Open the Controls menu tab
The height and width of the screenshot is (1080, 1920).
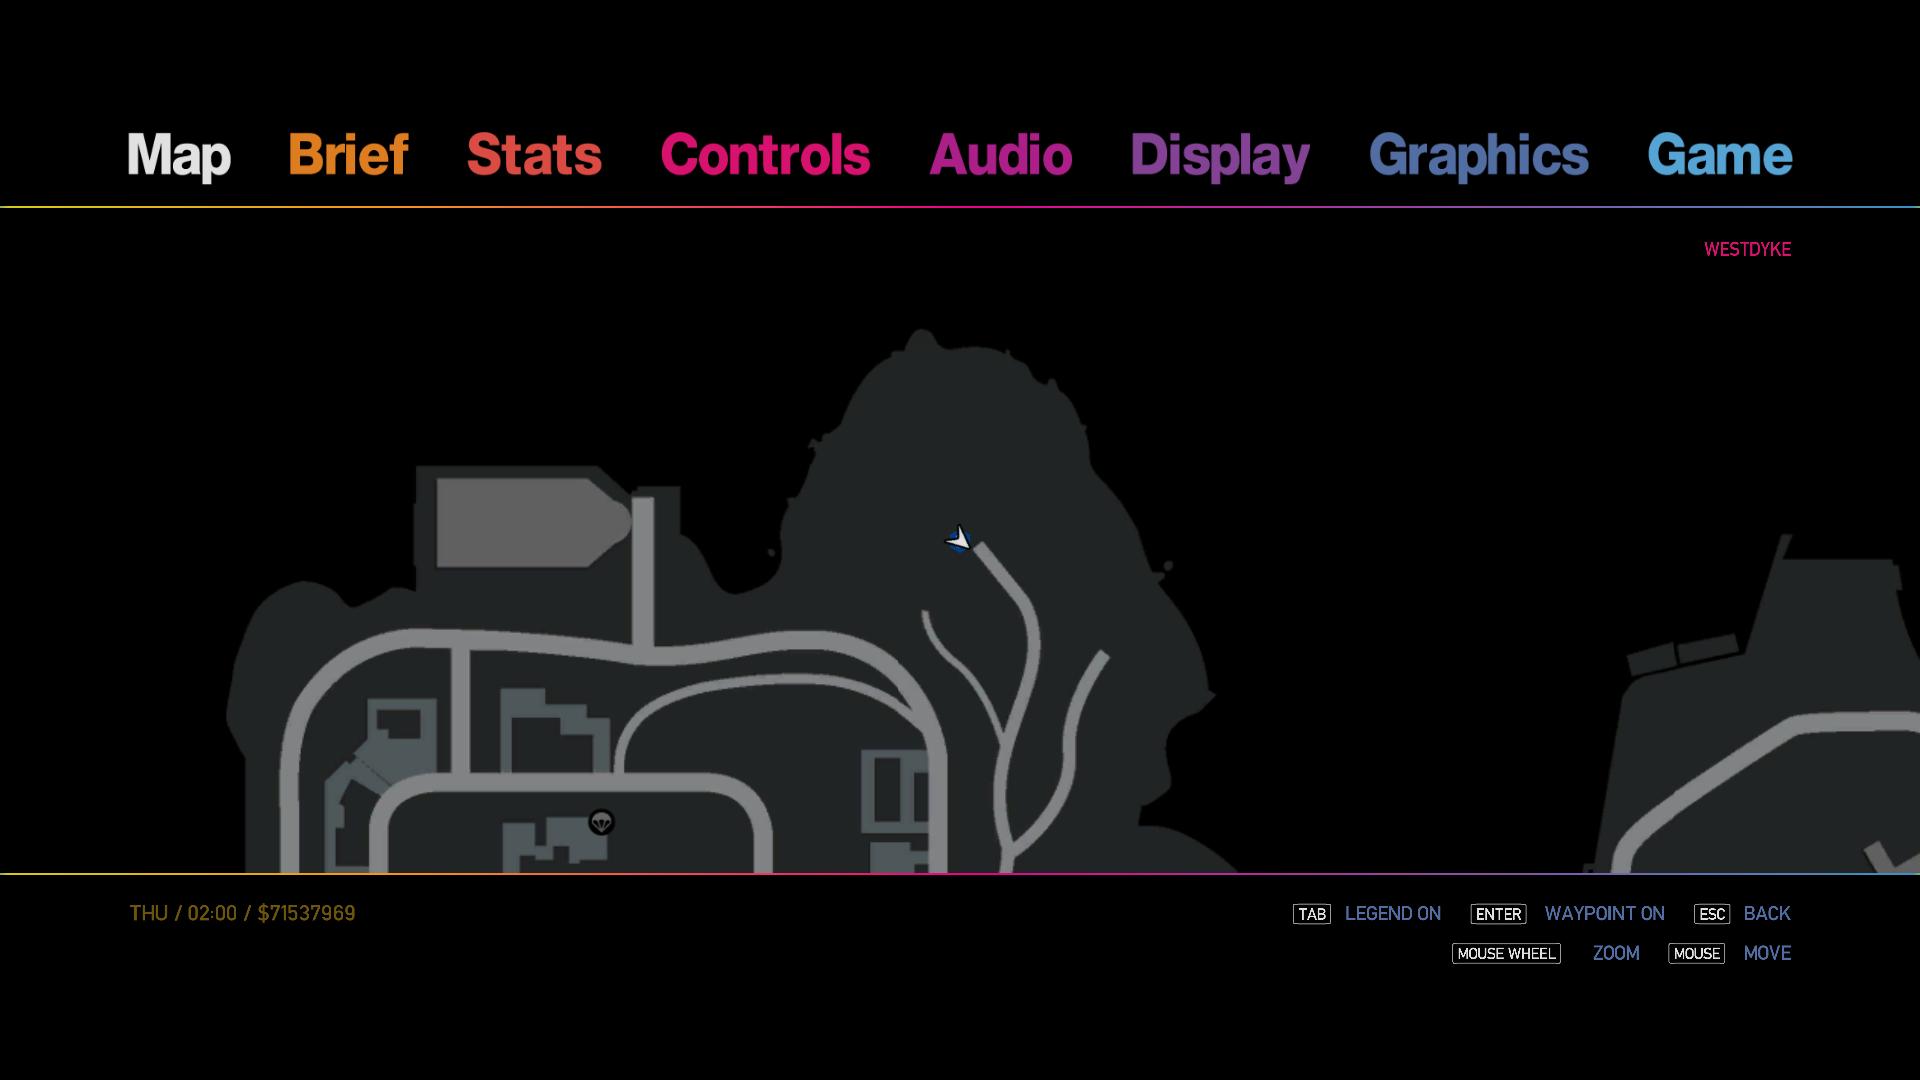click(765, 155)
